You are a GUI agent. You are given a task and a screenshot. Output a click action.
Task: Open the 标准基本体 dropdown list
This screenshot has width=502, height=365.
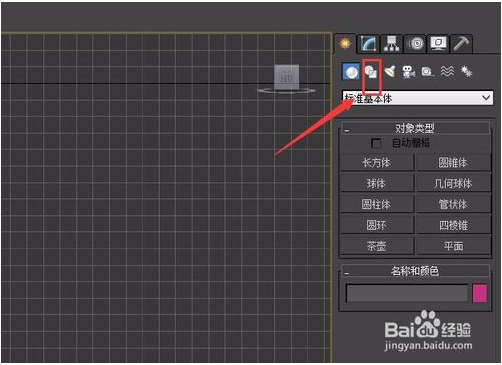417,98
